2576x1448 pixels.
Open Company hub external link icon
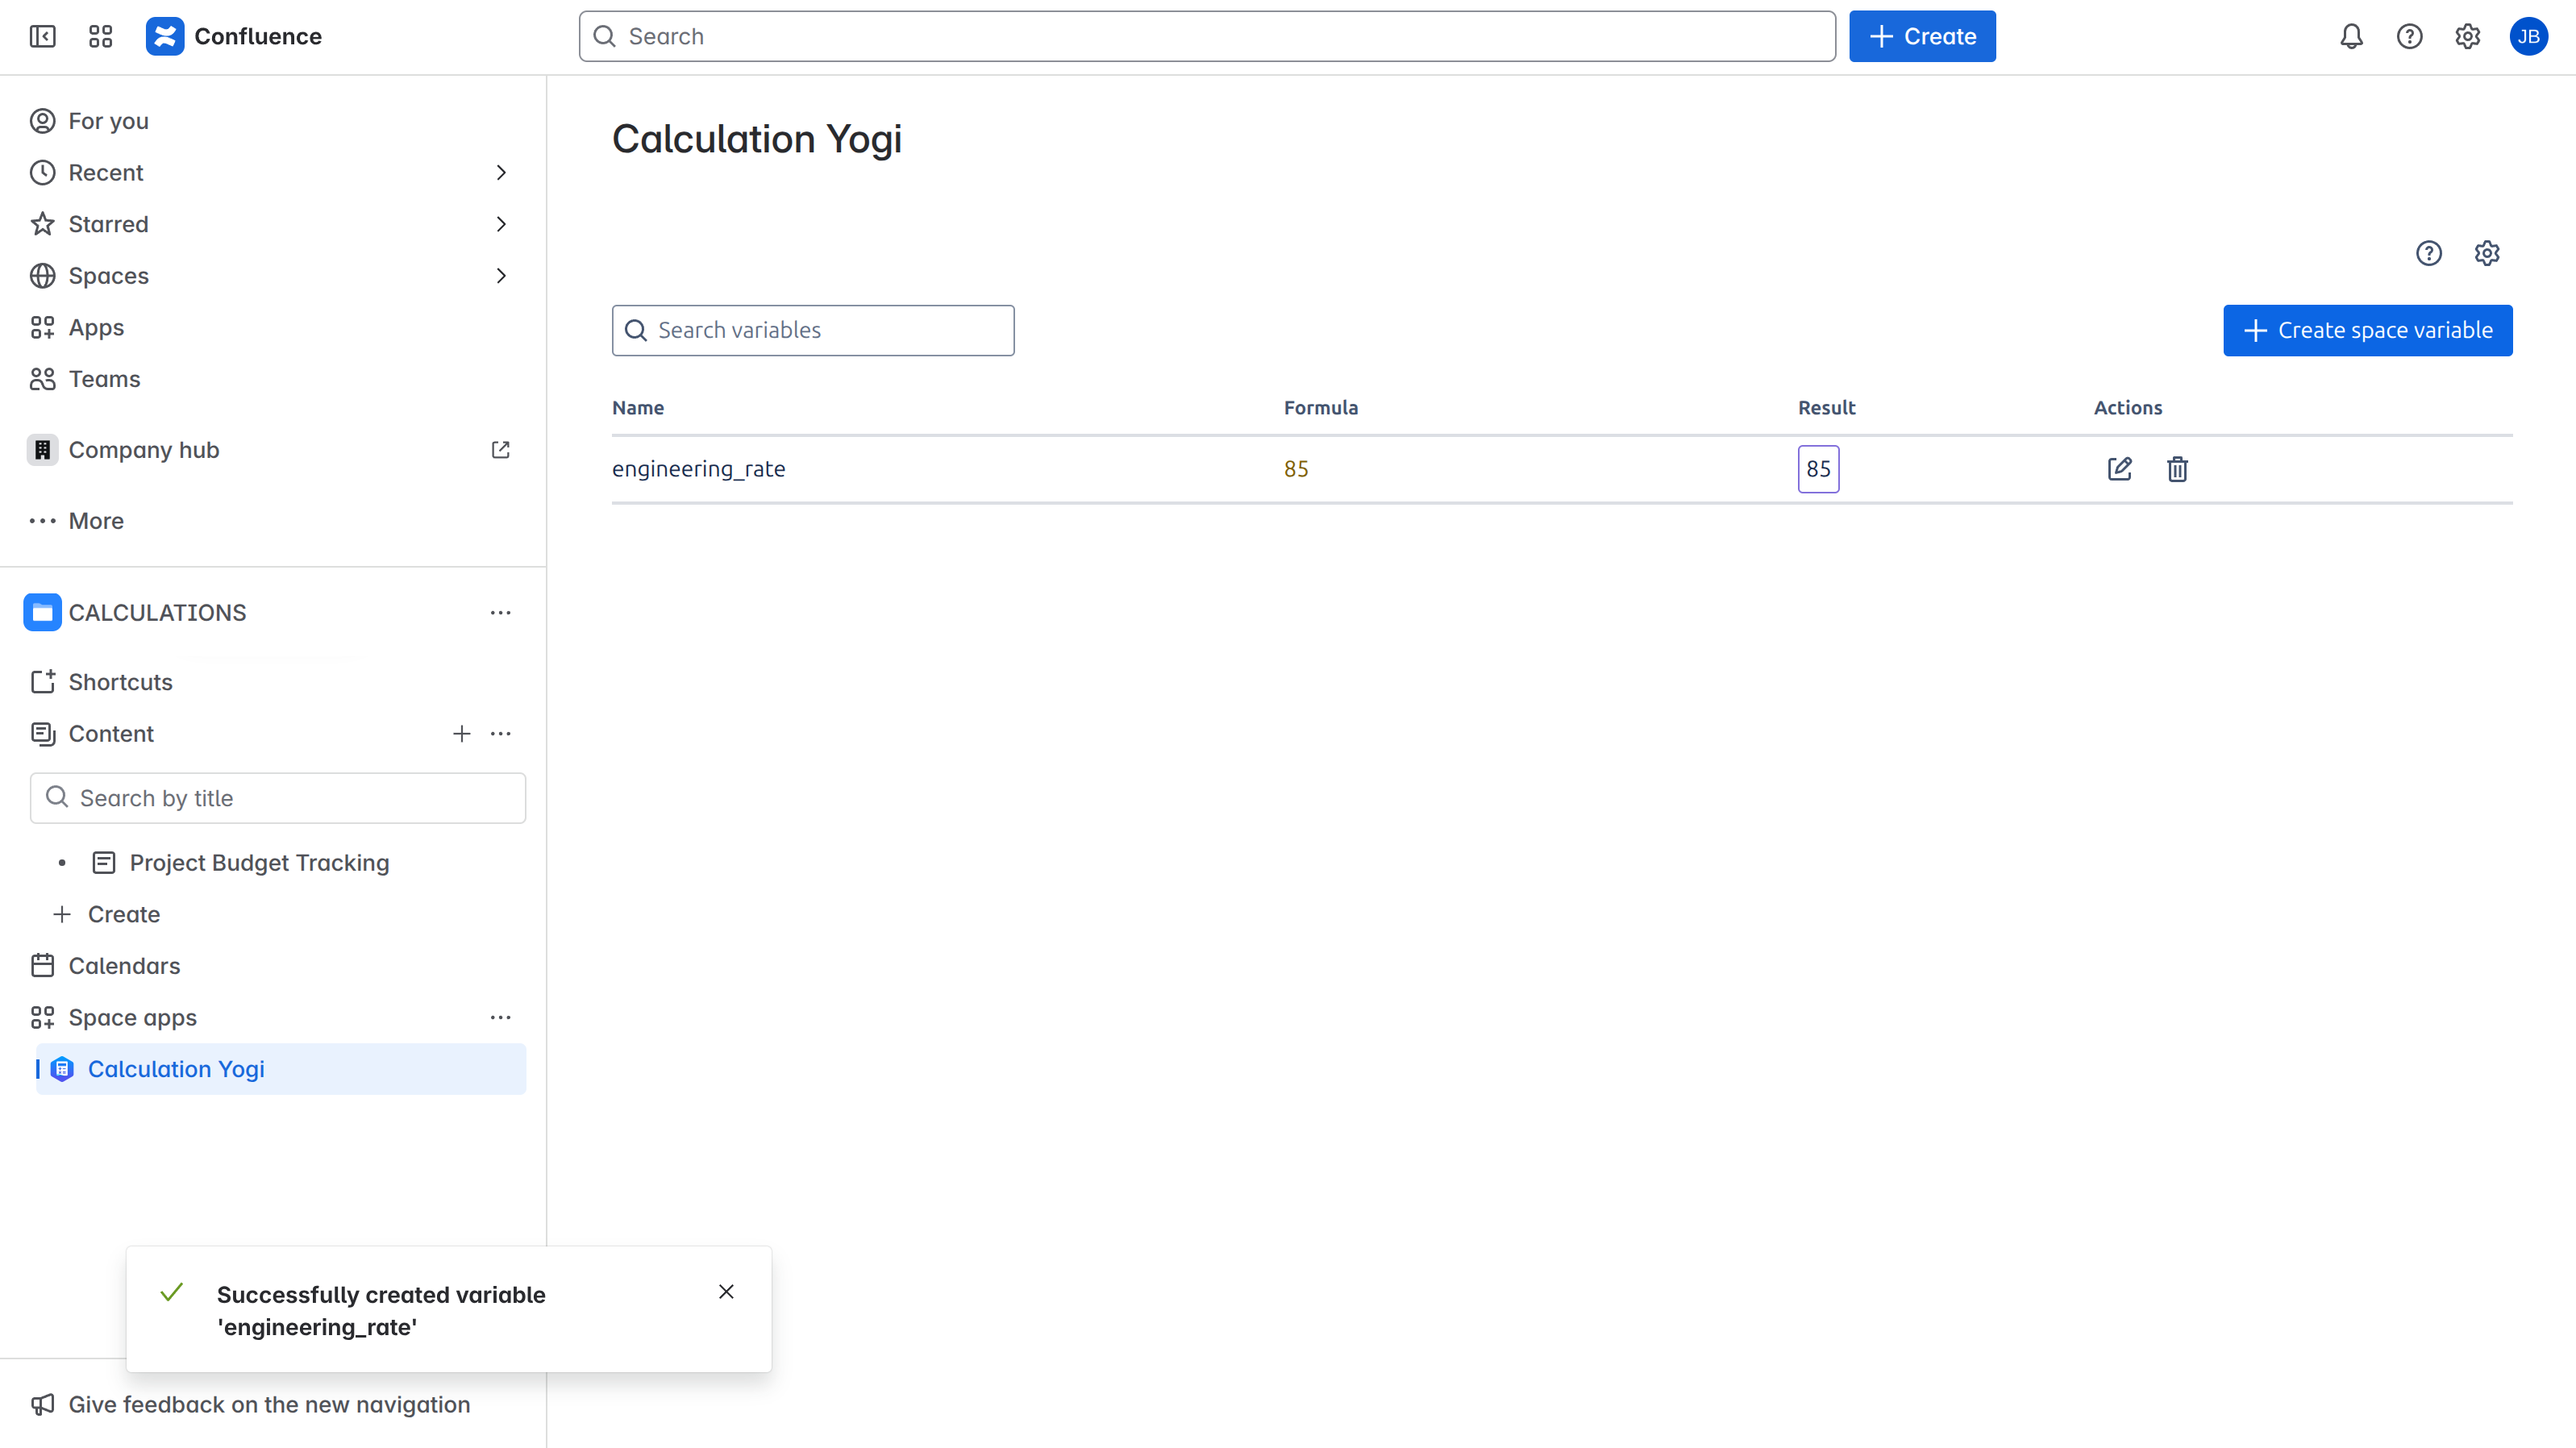click(x=500, y=450)
